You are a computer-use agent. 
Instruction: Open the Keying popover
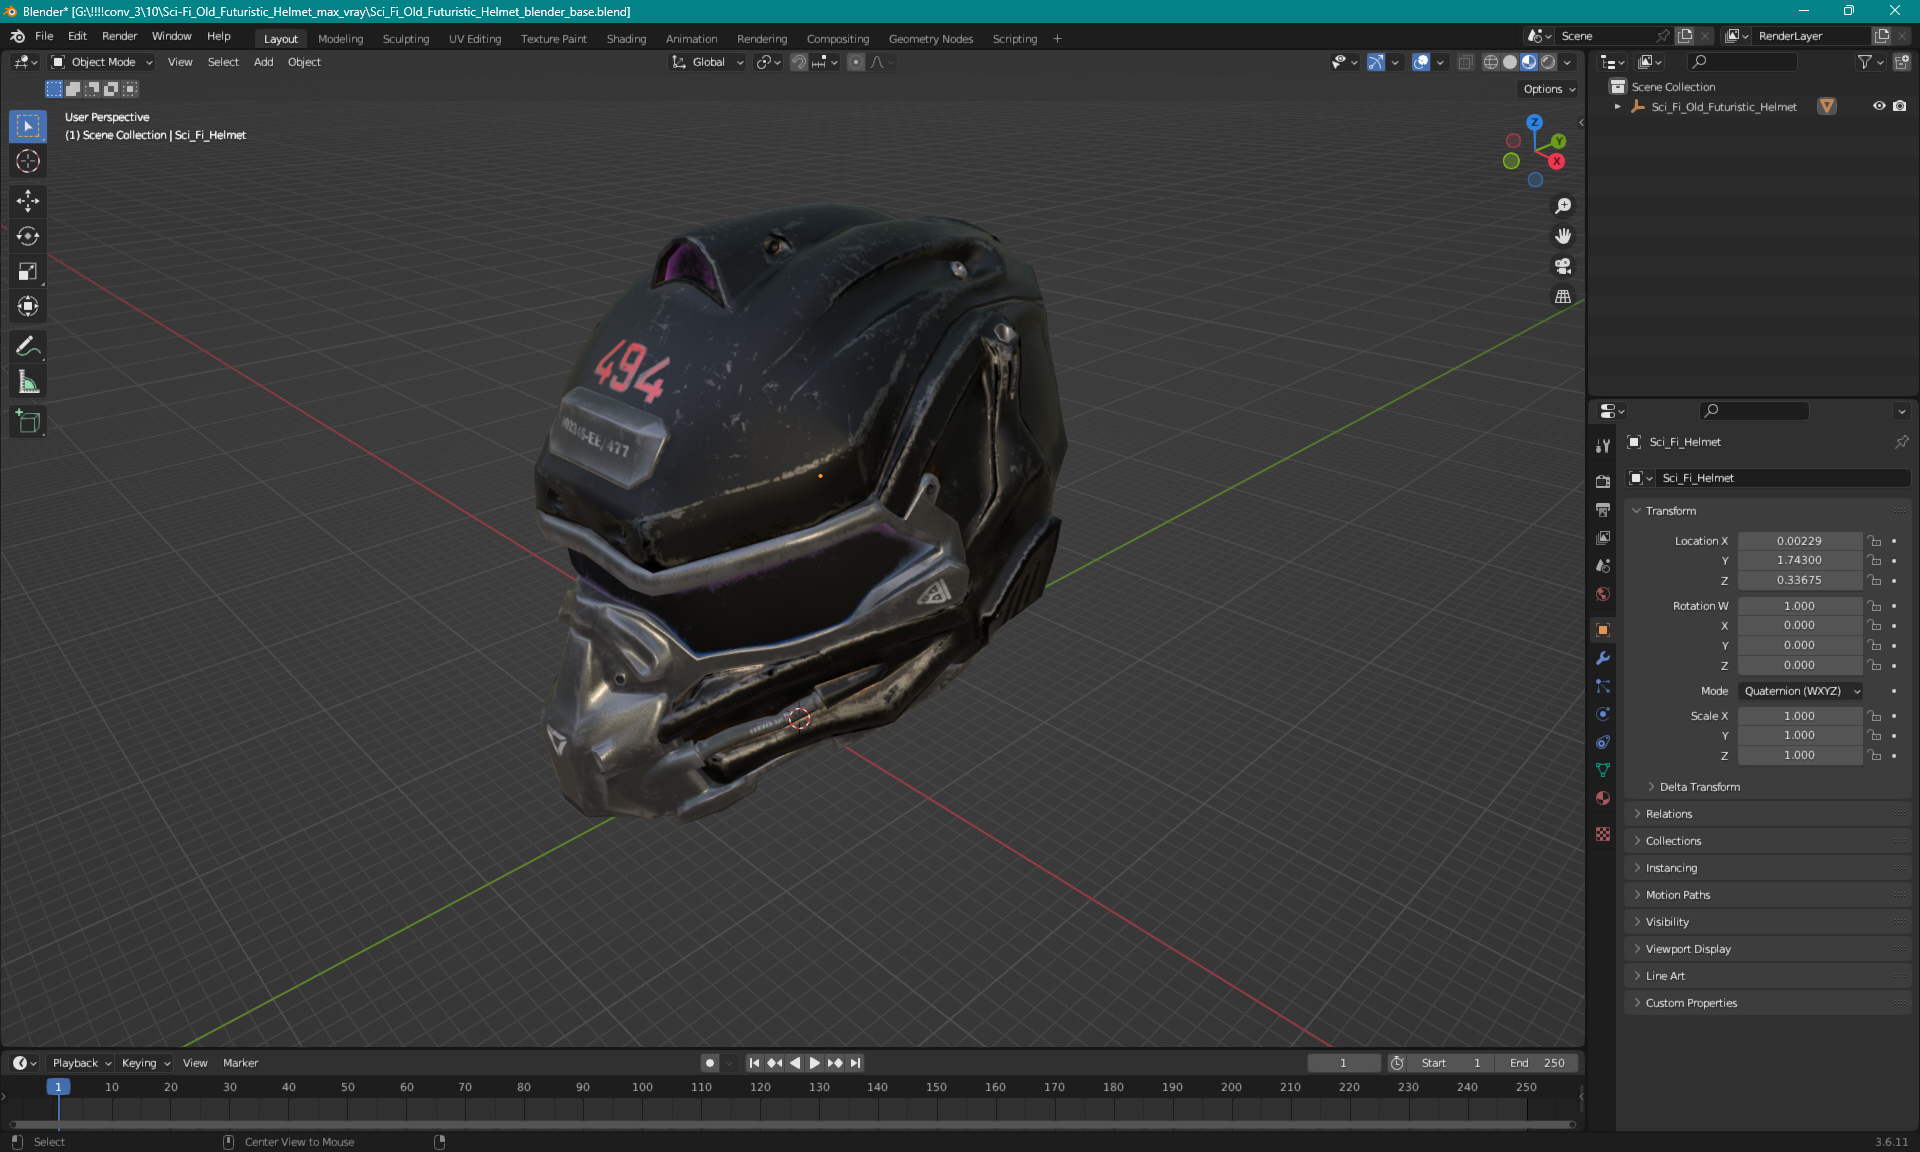(146, 1063)
